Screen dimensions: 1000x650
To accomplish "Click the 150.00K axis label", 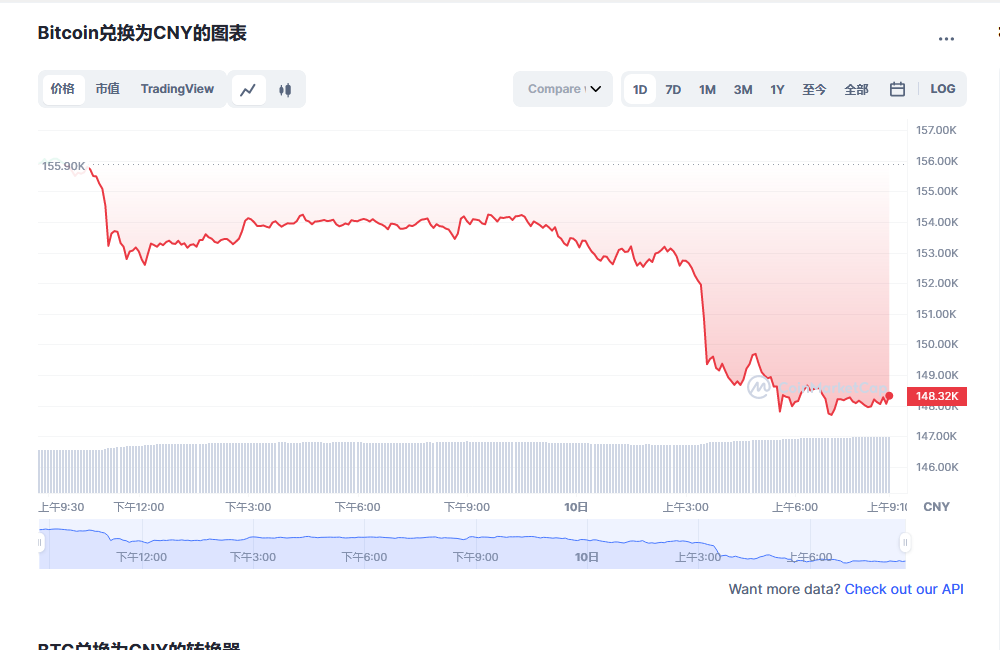I will coord(937,344).
